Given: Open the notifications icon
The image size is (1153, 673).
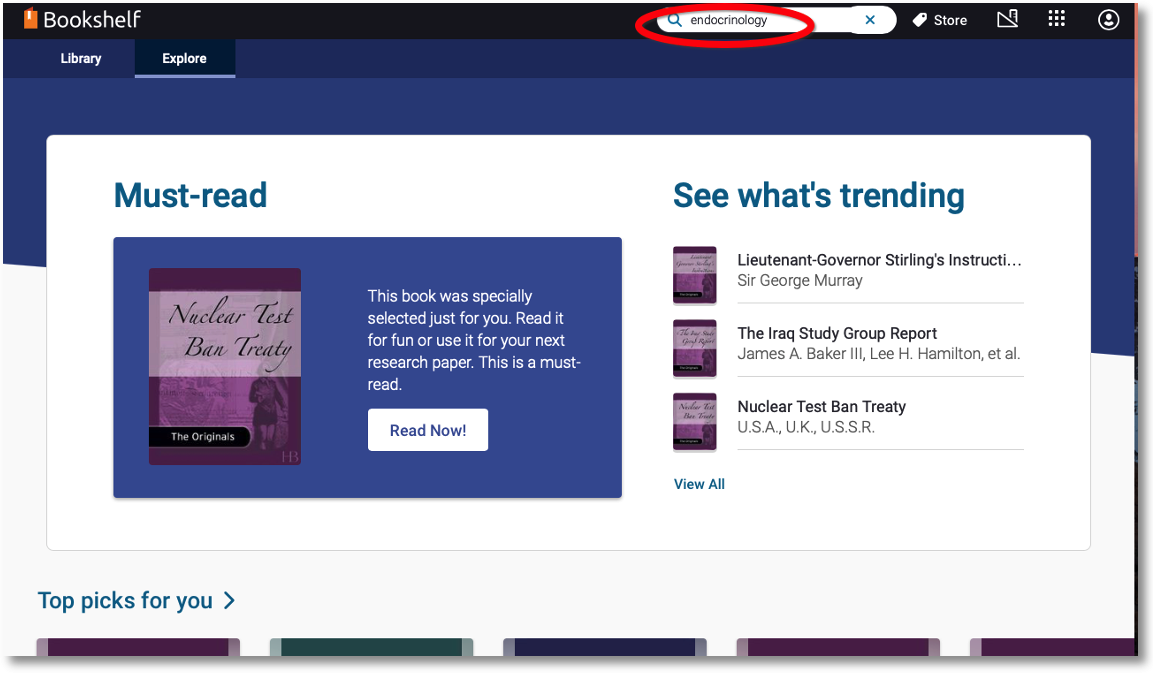Looking at the screenshot, I should point(1007,19).
